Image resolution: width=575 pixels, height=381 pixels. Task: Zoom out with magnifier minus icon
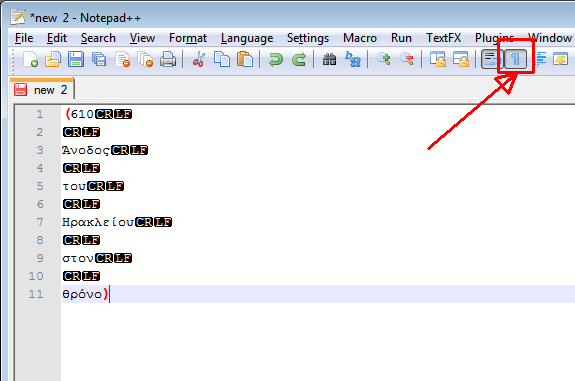407,59
